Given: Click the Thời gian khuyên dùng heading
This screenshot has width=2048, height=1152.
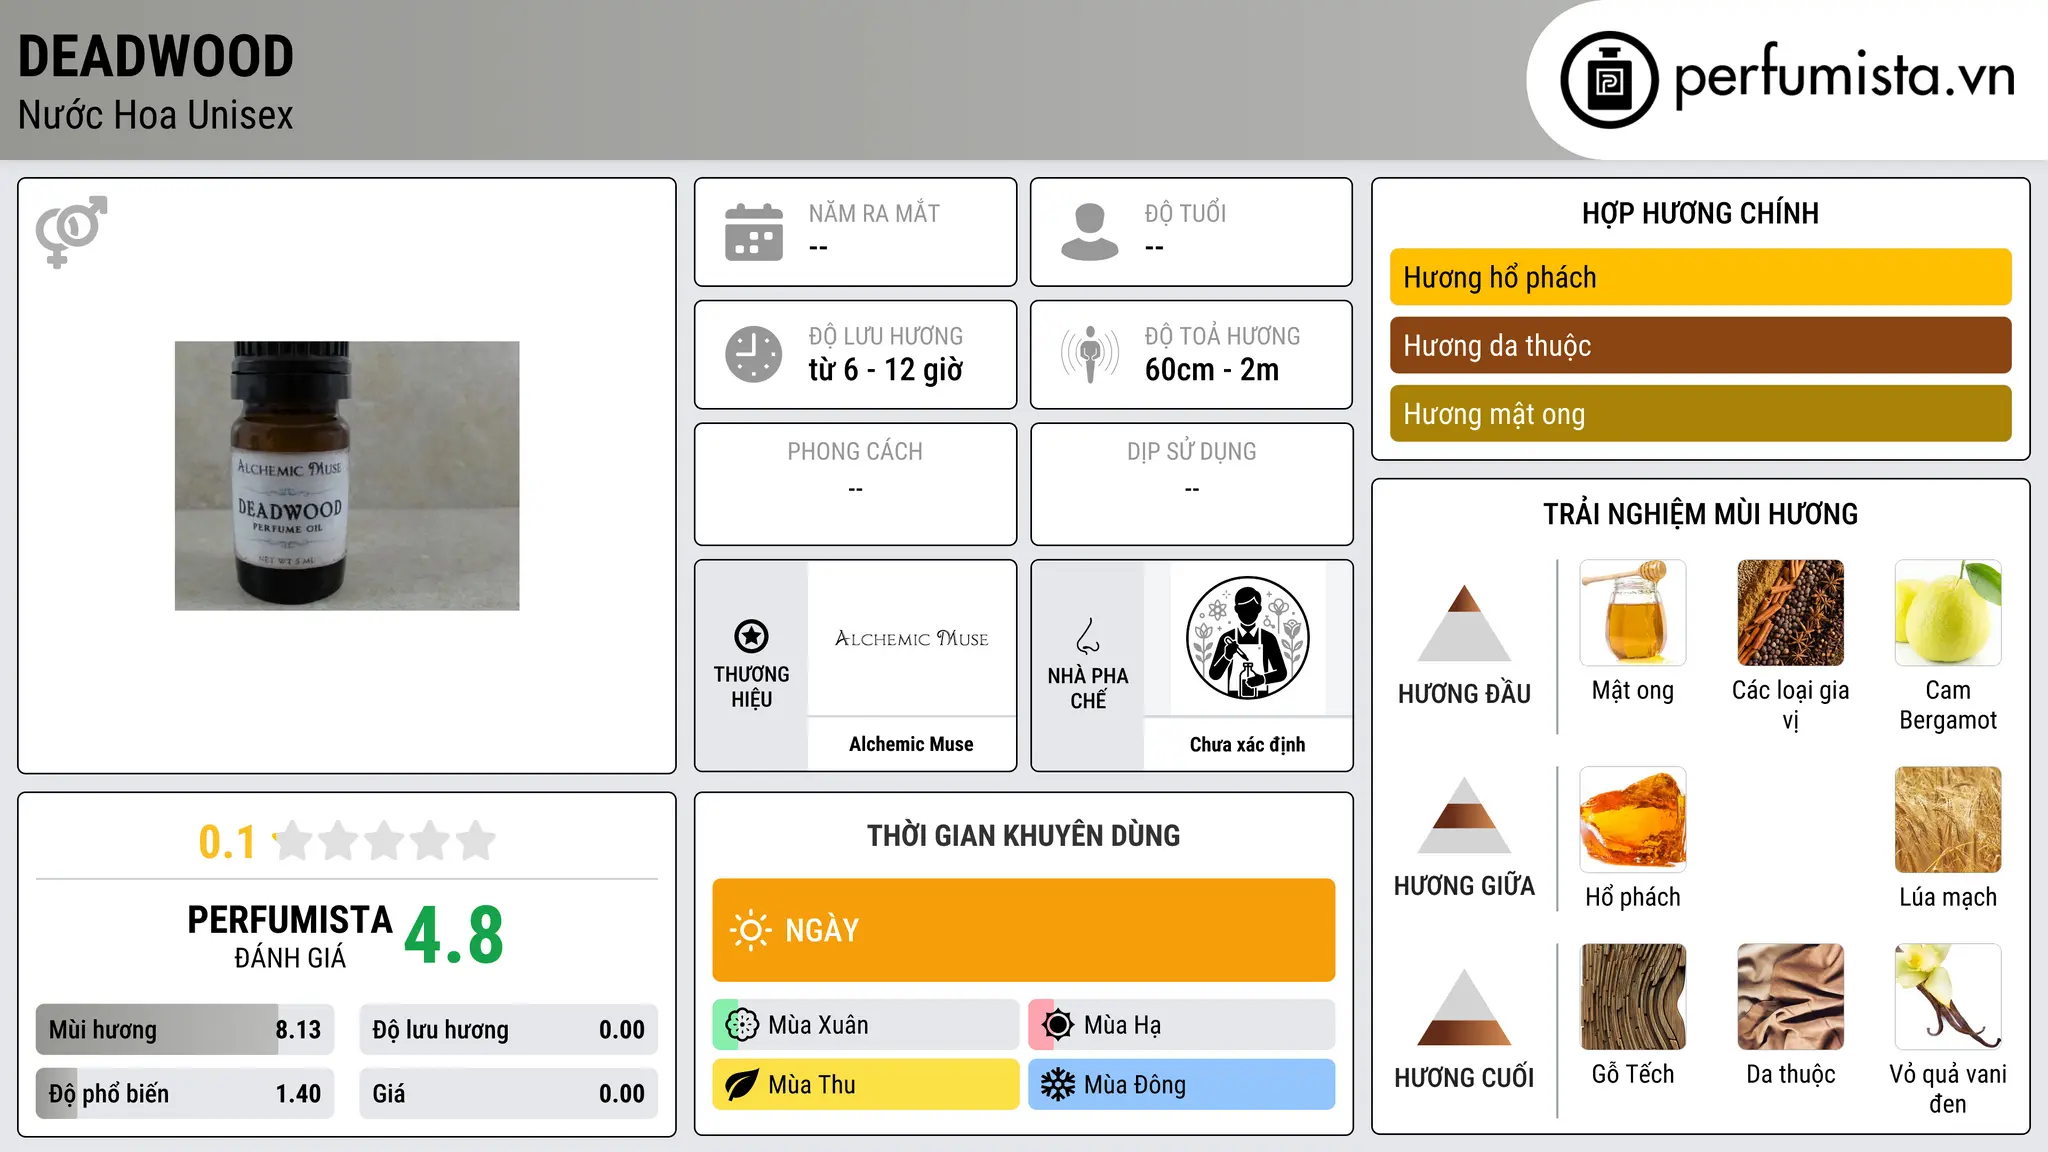Looking at the screenshot, I should pyautogui.click(x=1023, y=835).
